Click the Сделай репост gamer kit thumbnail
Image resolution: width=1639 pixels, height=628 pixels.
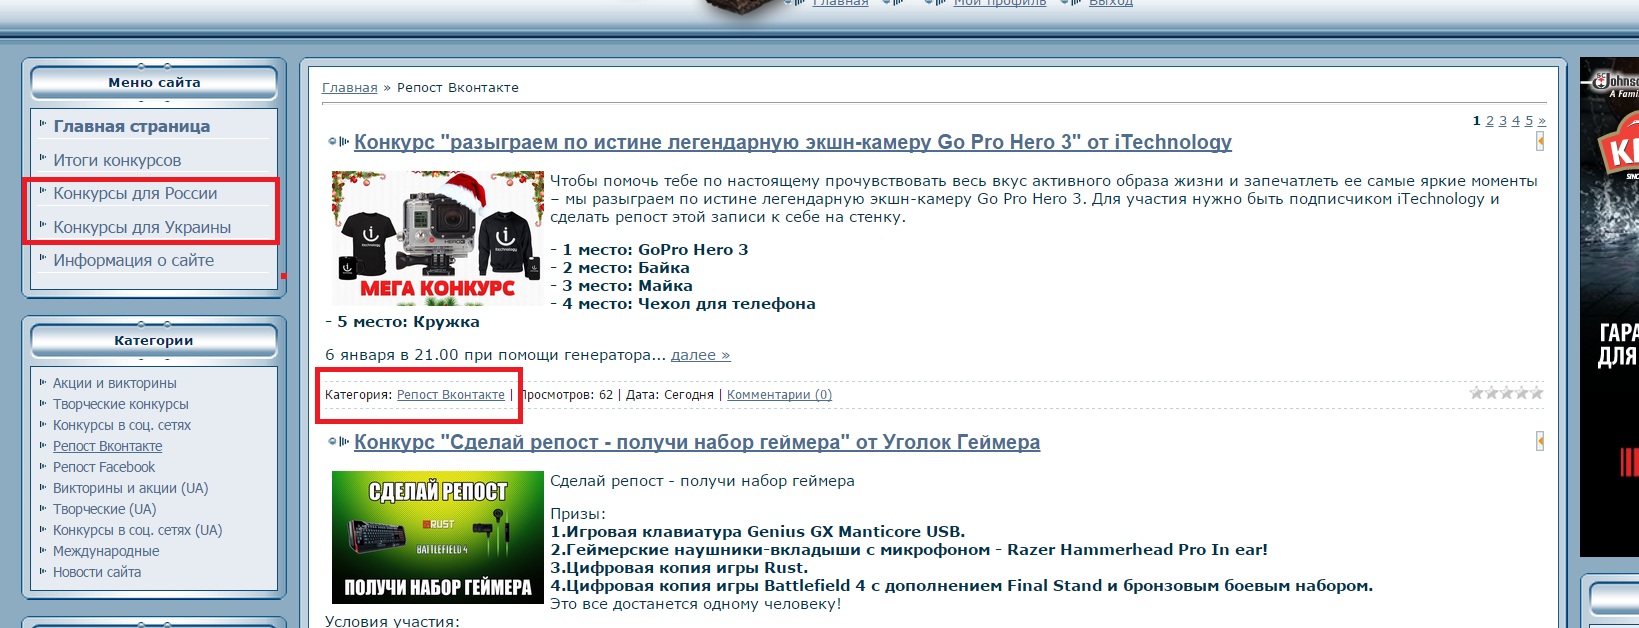point(438,537)
